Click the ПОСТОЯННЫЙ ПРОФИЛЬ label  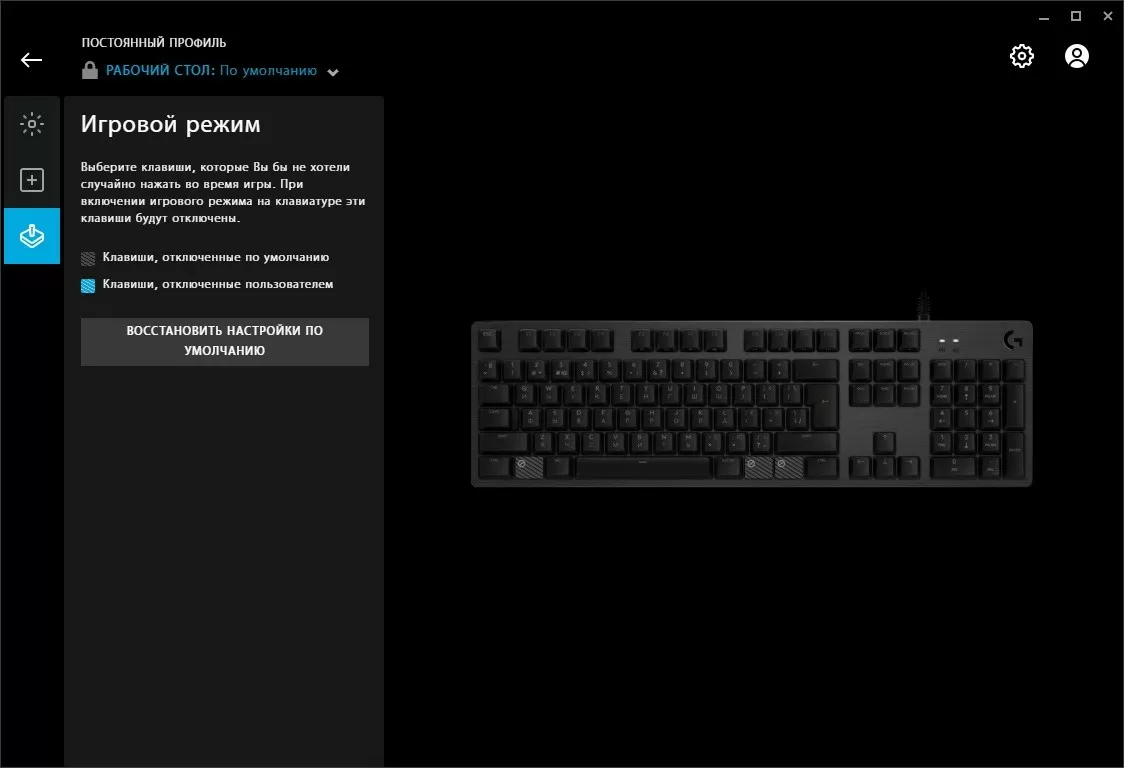153,42
